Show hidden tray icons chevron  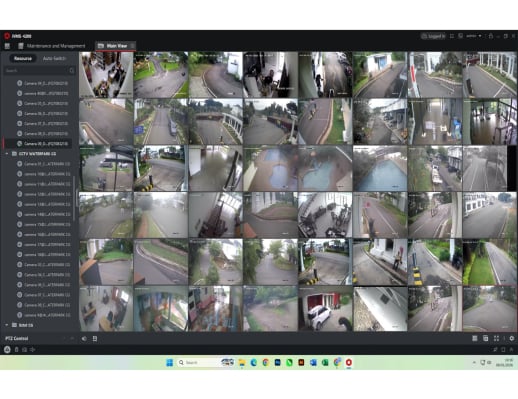point(474,362)
